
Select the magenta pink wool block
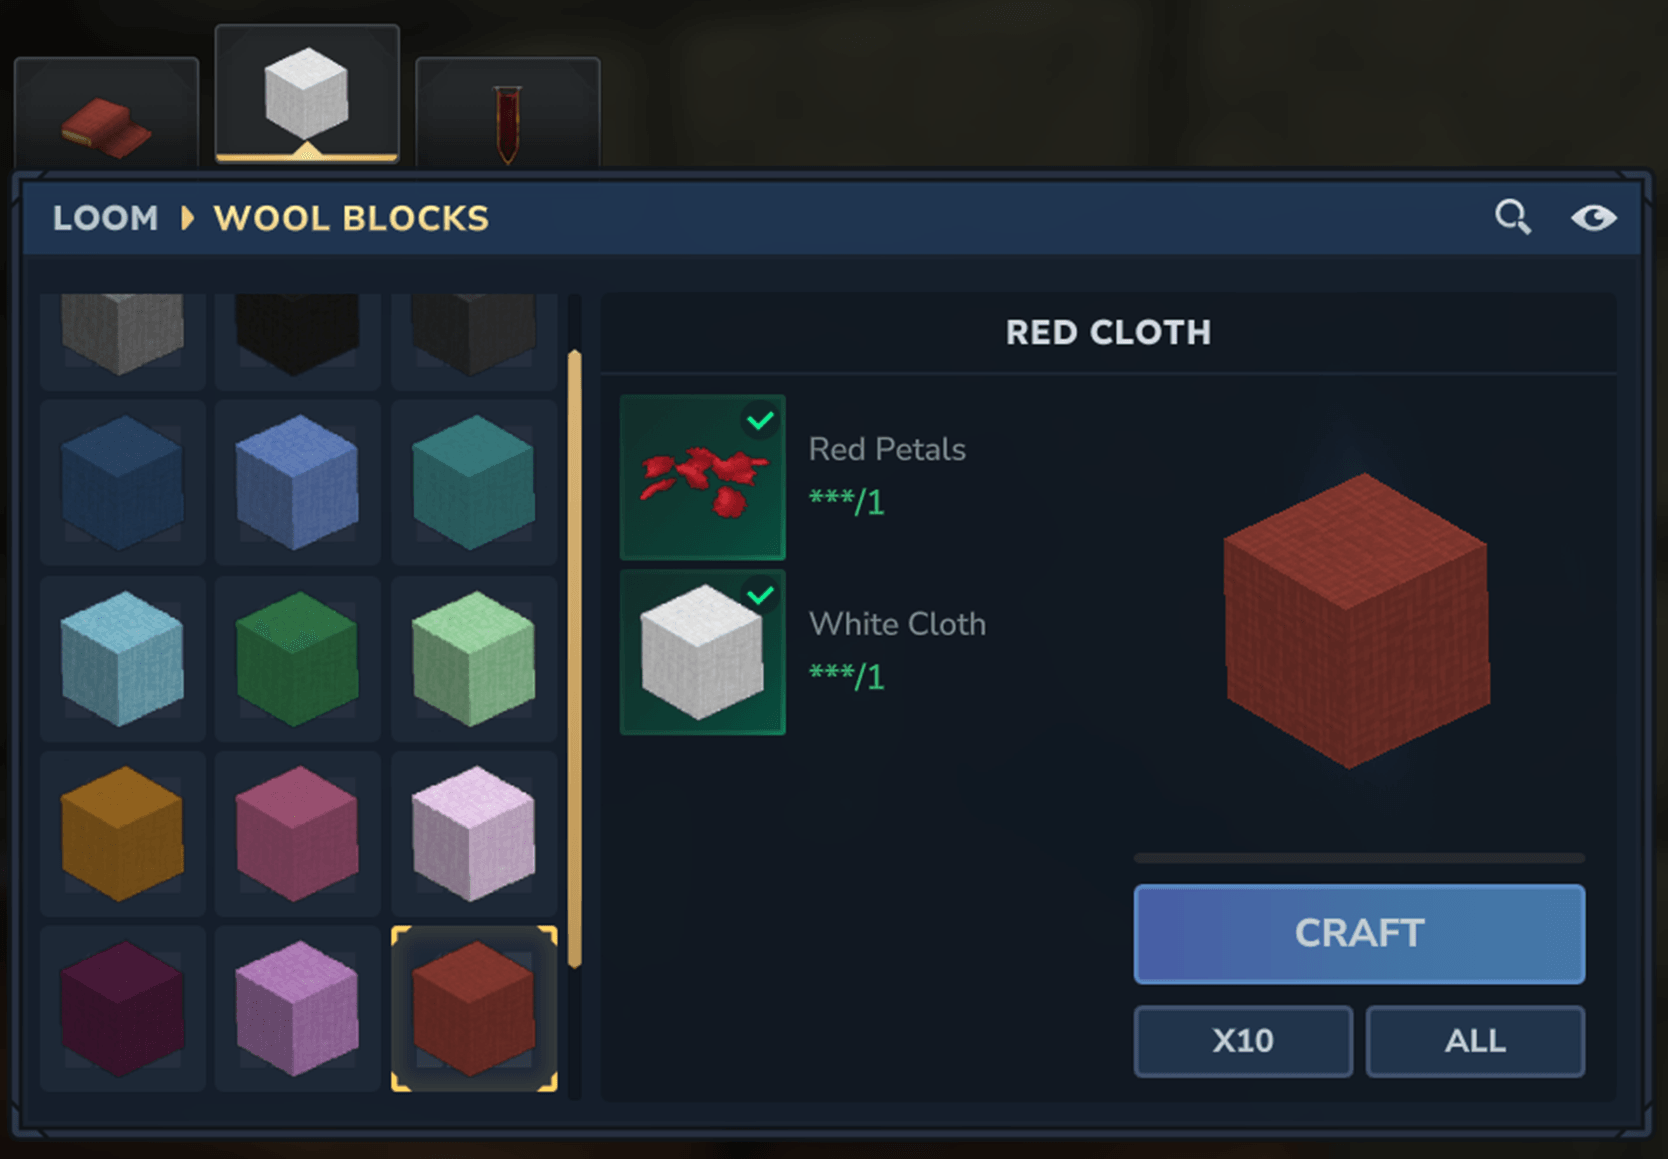coord(298,833)
